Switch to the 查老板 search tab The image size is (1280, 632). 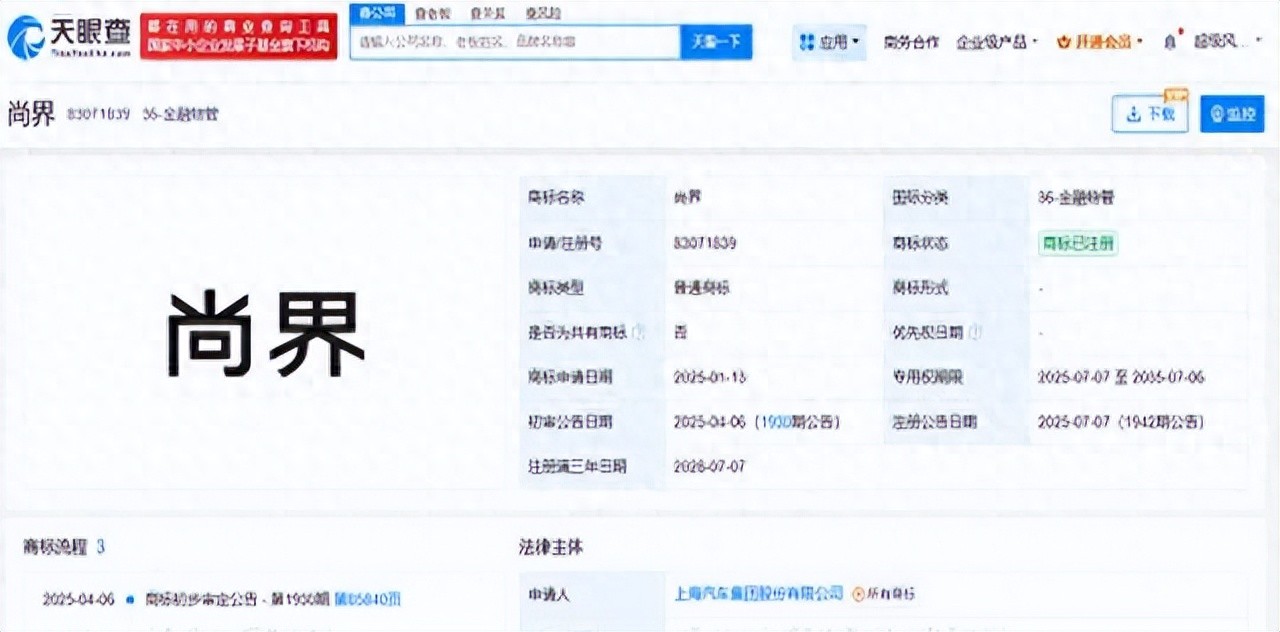431,14
